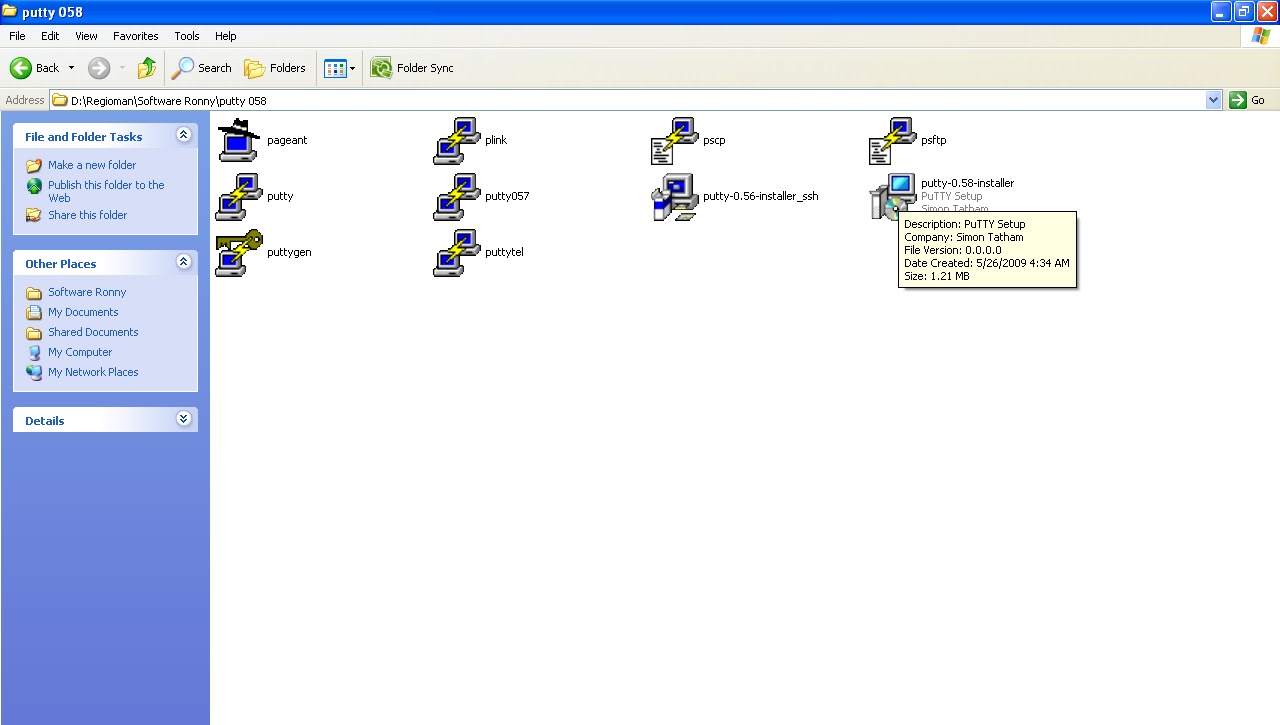Select the puttygen key icon
Viewport: 1280px width, 725px height.
click(x=237, y=252)
